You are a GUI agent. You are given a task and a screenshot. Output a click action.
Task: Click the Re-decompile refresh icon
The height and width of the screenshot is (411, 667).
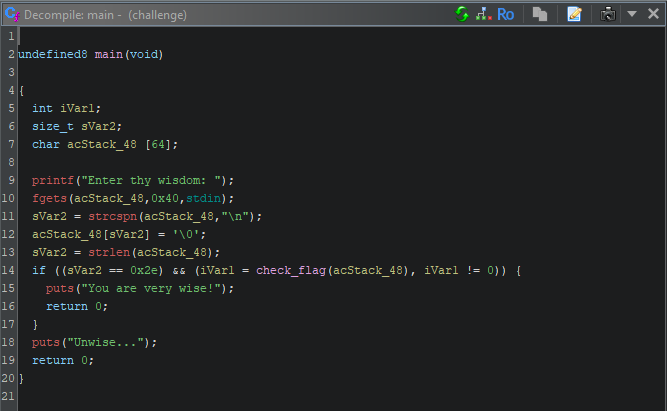(x=462, y=14)
